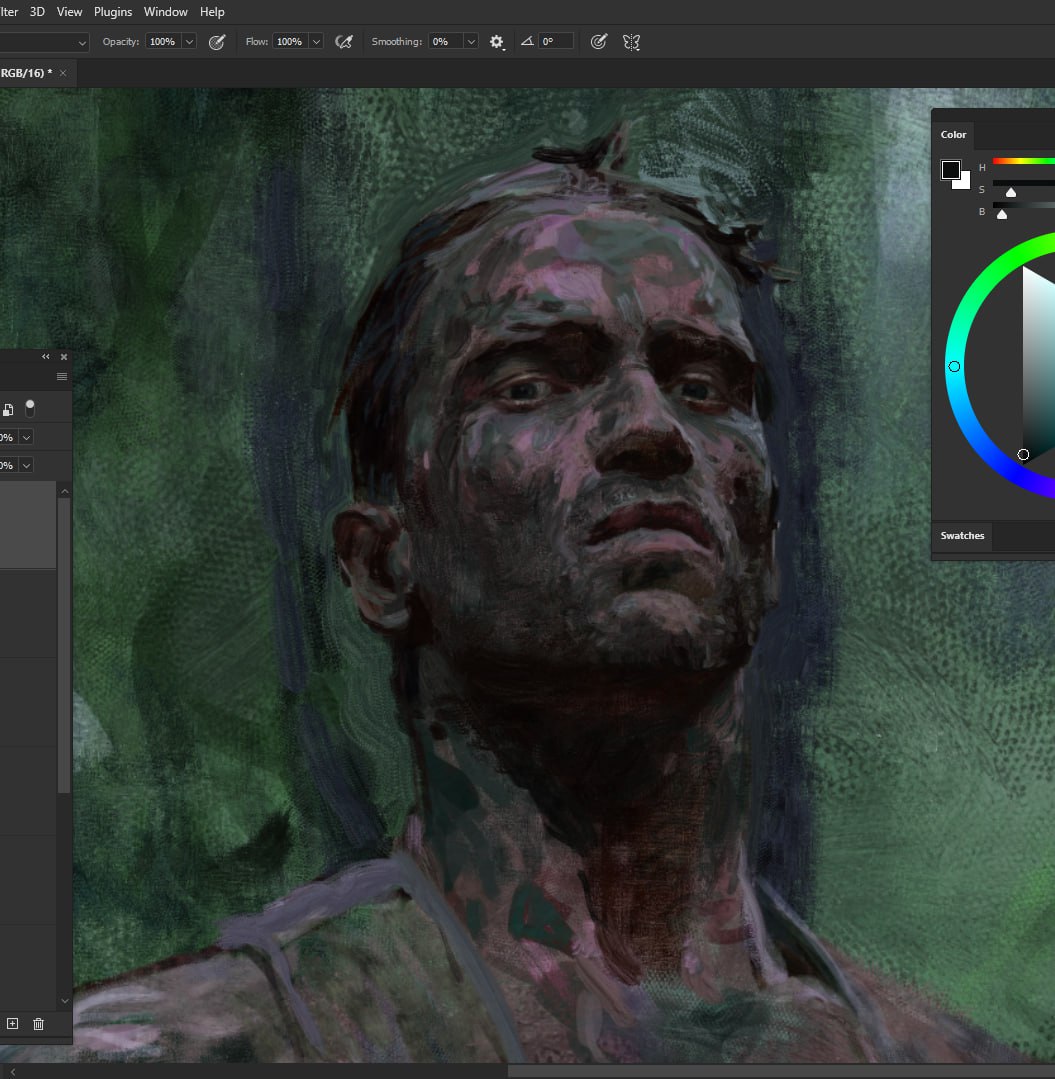Expand the Flow dropdown arrow

point(316,42)
